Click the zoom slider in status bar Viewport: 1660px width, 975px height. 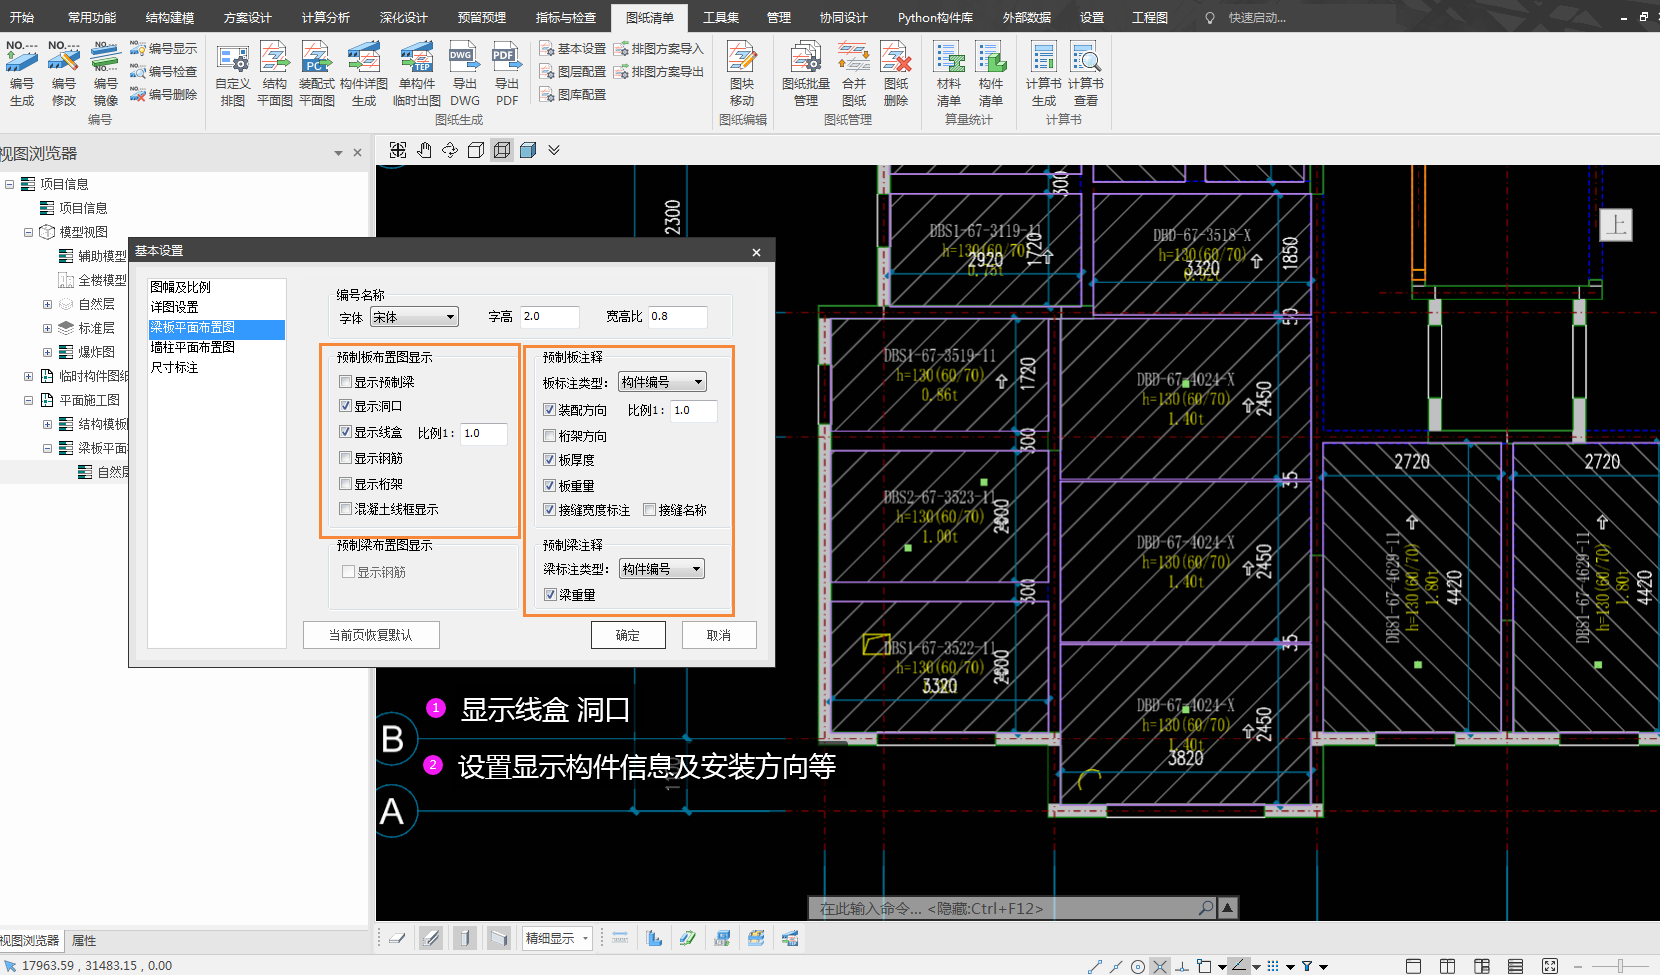coord(1619,966)
